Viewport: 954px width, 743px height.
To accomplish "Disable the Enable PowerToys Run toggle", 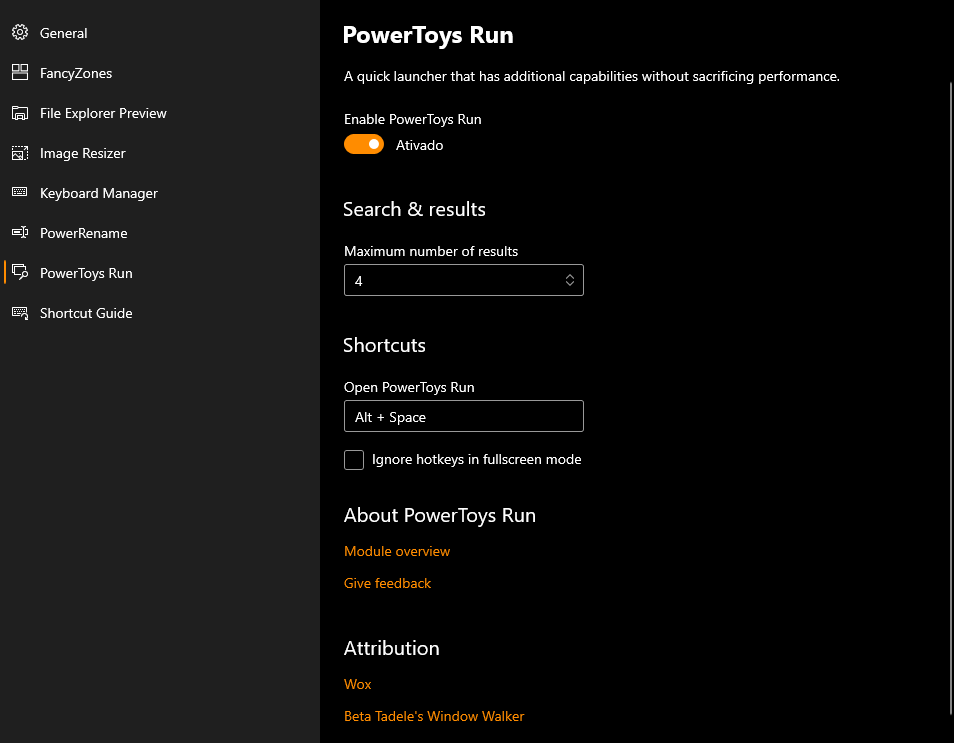I will click(364, 144).
